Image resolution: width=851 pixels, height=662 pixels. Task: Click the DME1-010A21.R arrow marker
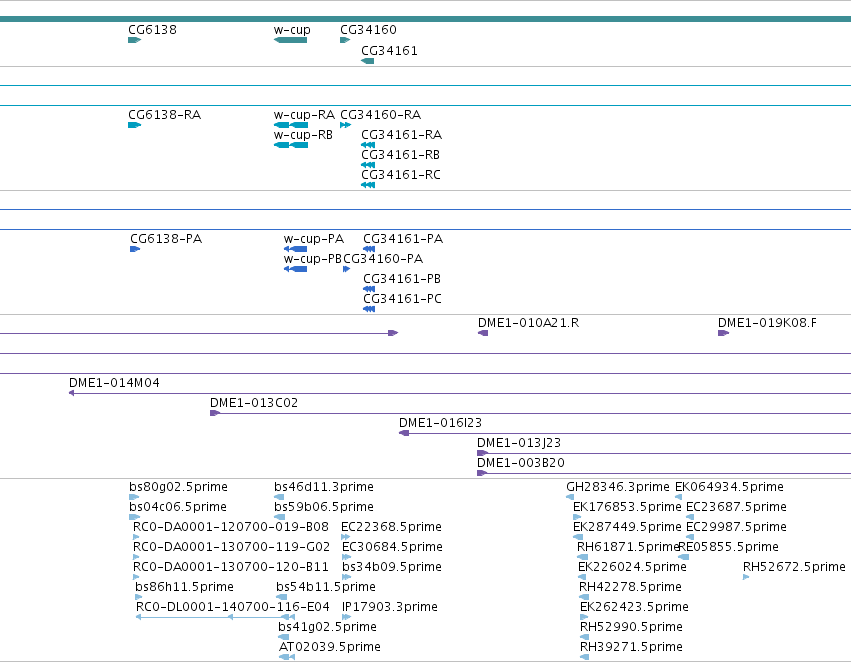(483, 333)
